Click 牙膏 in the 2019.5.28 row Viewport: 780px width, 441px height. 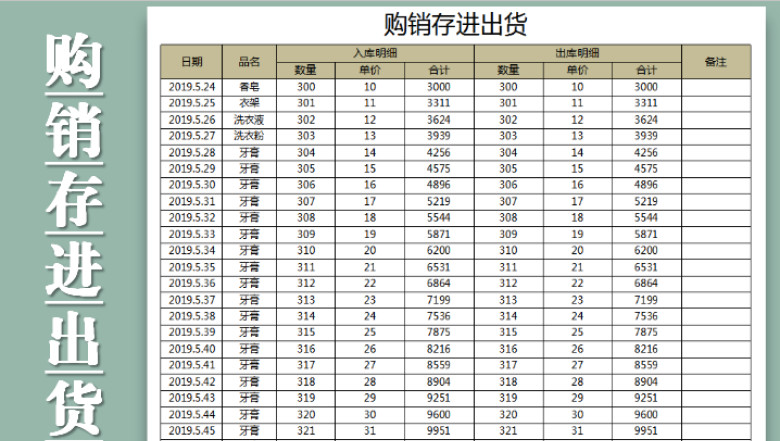click(249, 153)
